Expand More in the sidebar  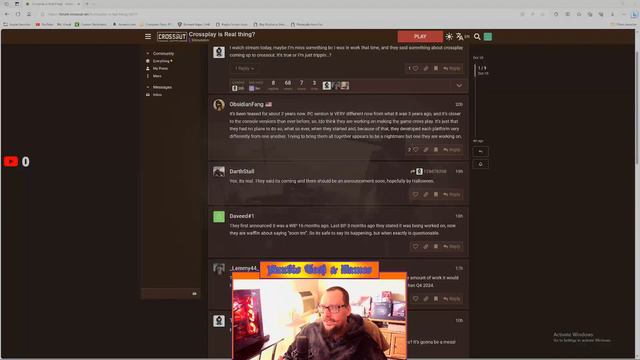(x=154, y=76)
